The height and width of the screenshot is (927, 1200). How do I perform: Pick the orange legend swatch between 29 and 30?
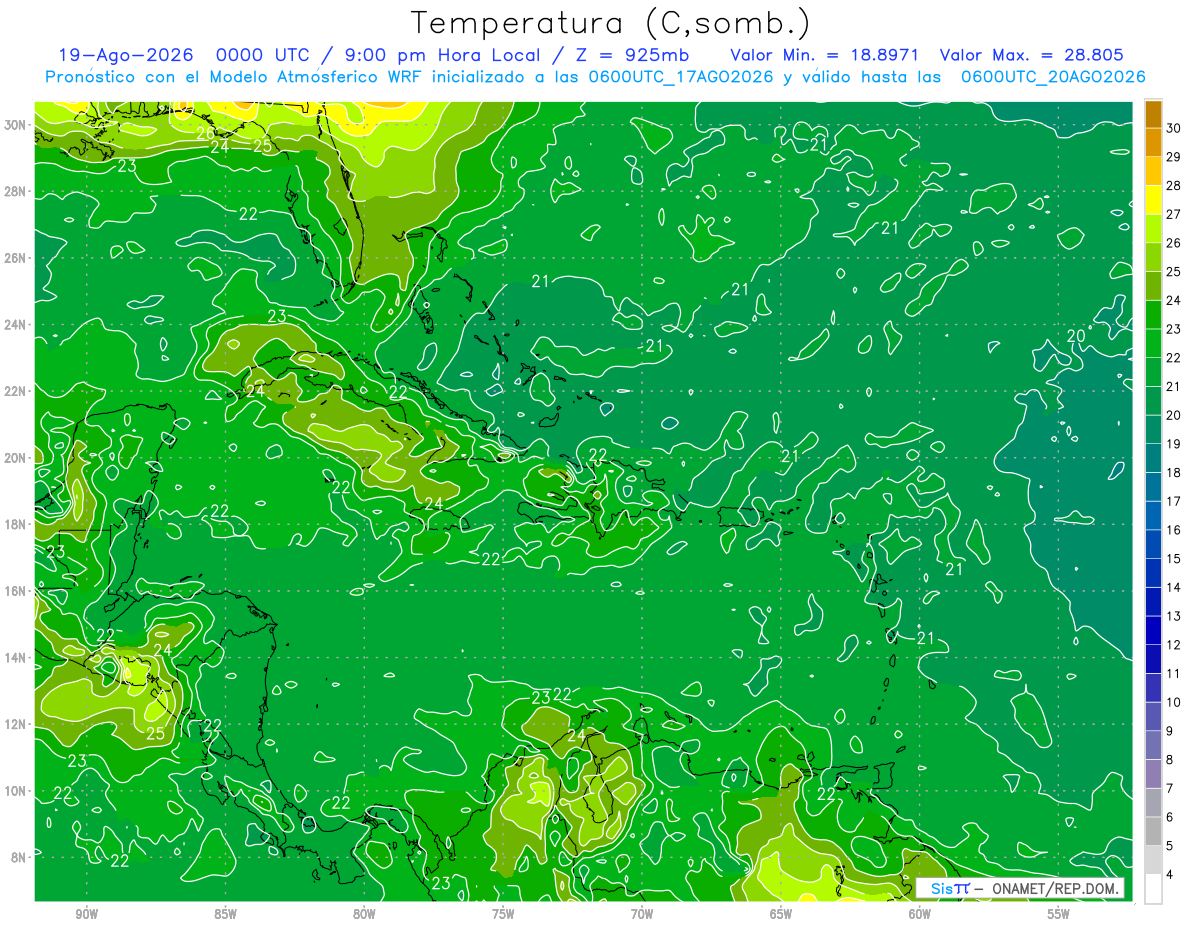1153,143
